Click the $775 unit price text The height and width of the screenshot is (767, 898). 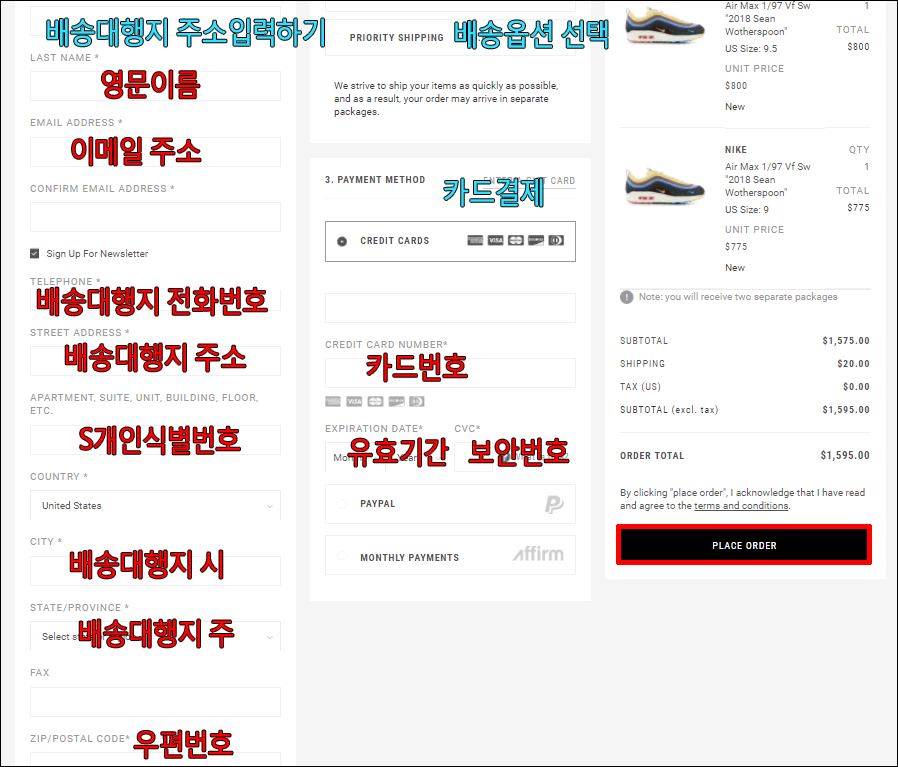pos(736,247)
